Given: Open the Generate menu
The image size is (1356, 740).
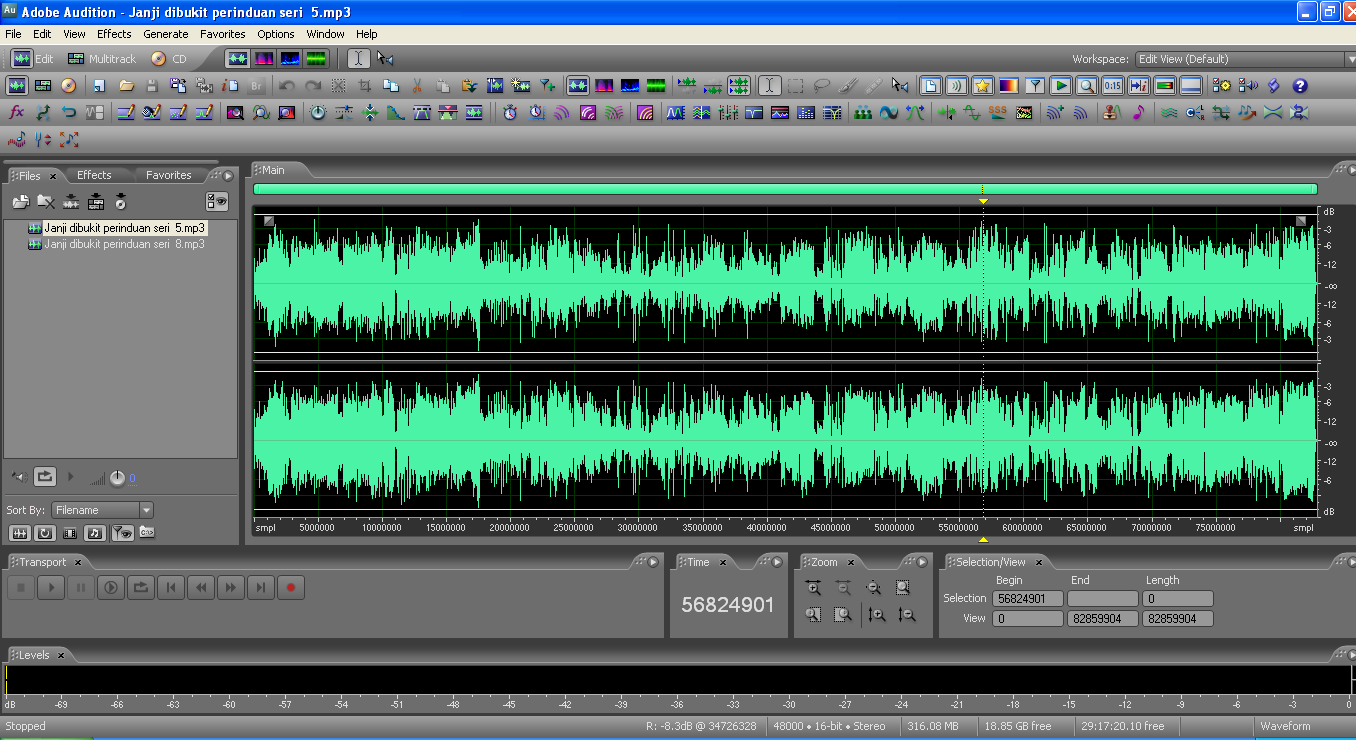Looking at the screenshot, I should point(165,34).
